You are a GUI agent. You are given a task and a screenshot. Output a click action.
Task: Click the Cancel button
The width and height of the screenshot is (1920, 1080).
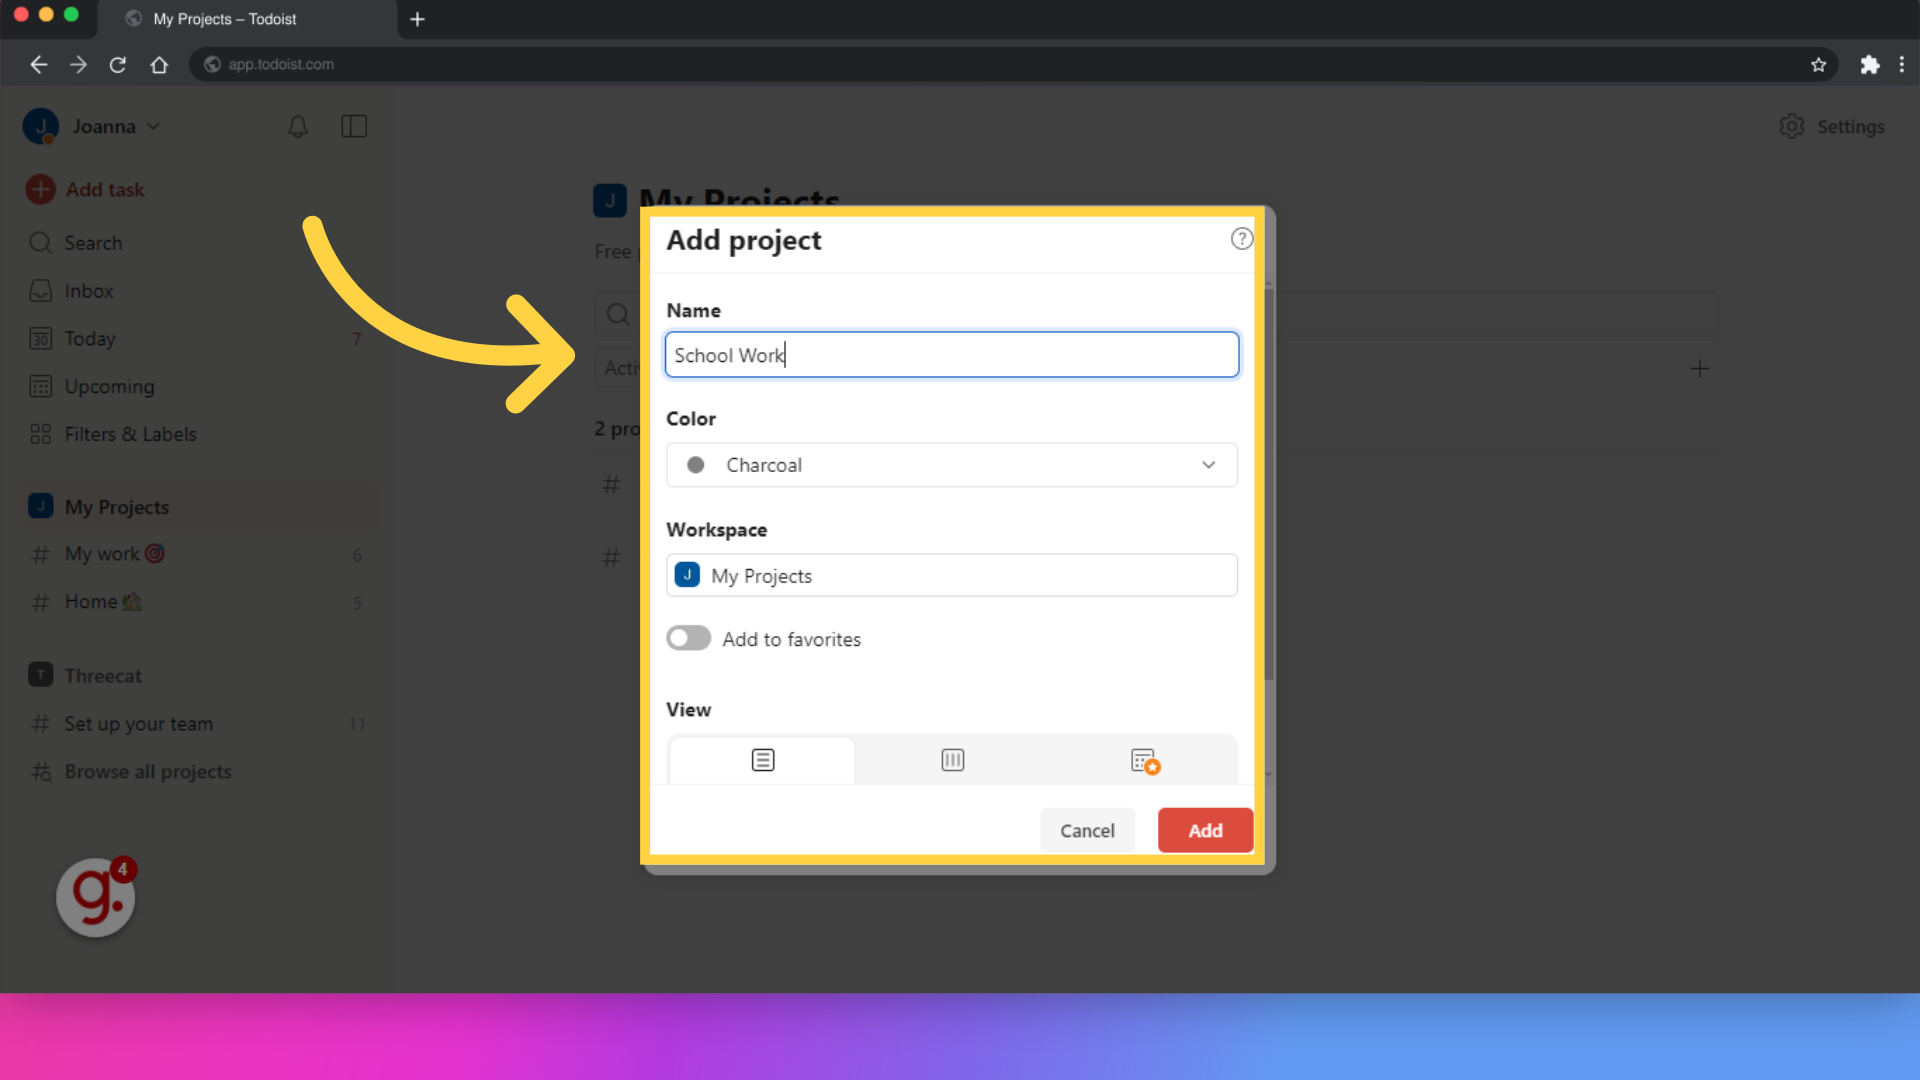1087,830
